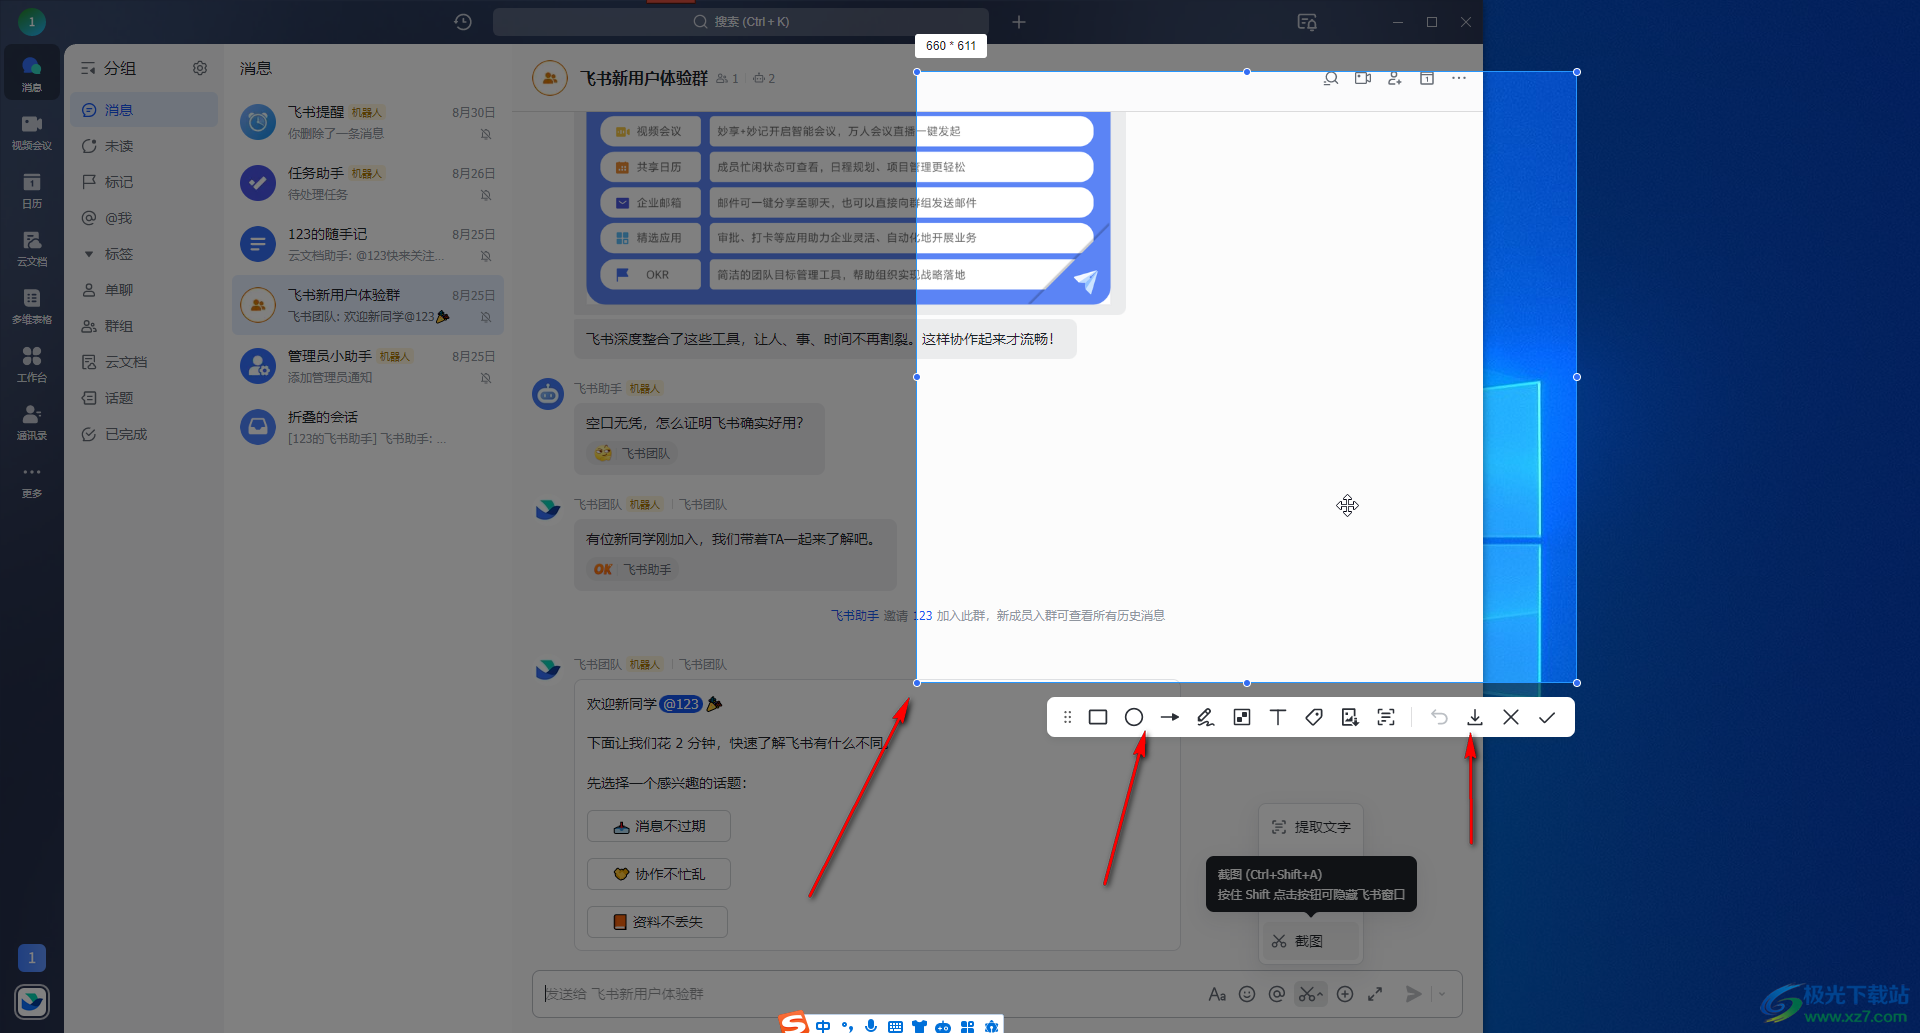Open the 管理员小助手 conversation
This screenshot has width=1920, height=1033.
point(368,366)
